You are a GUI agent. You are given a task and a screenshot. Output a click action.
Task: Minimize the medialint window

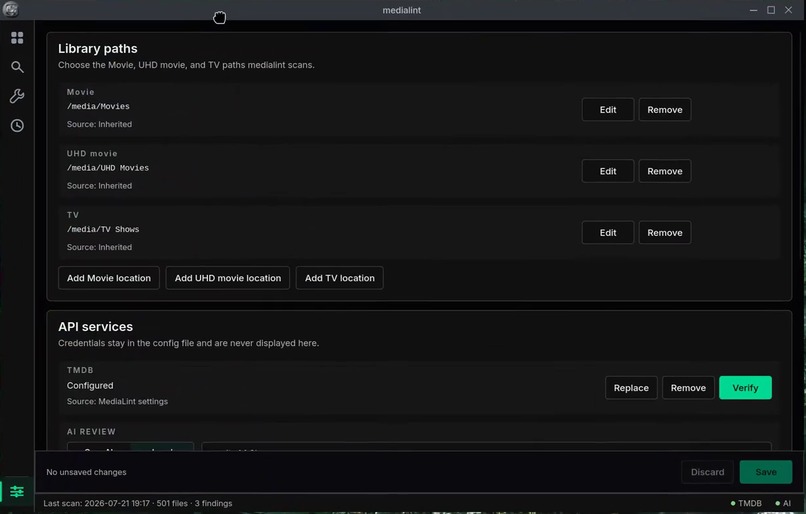click(x=754, y=10)
